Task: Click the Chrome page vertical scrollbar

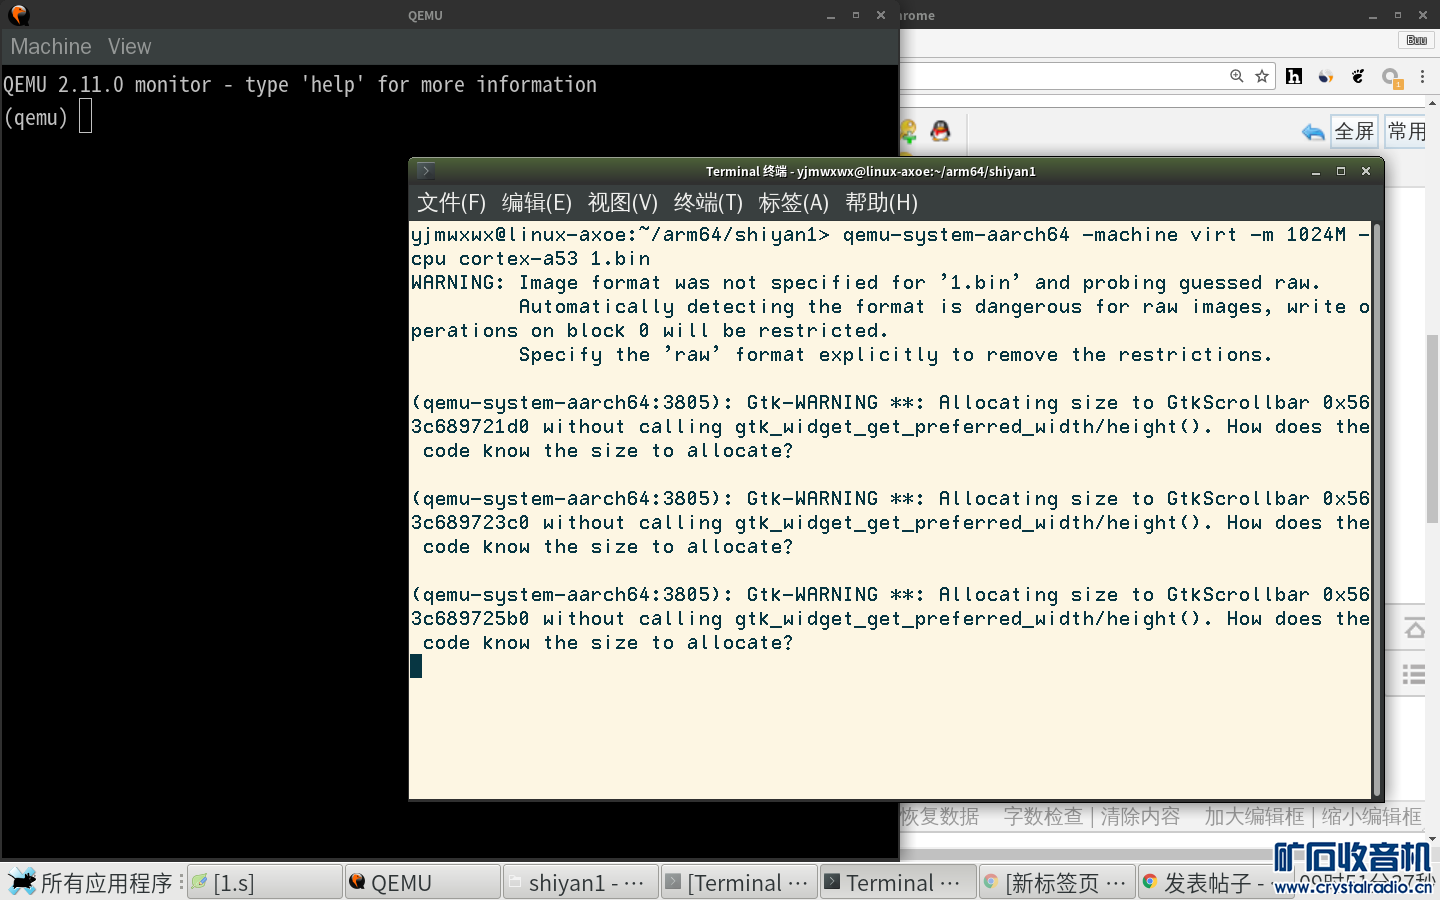Action: [1432, 430]
